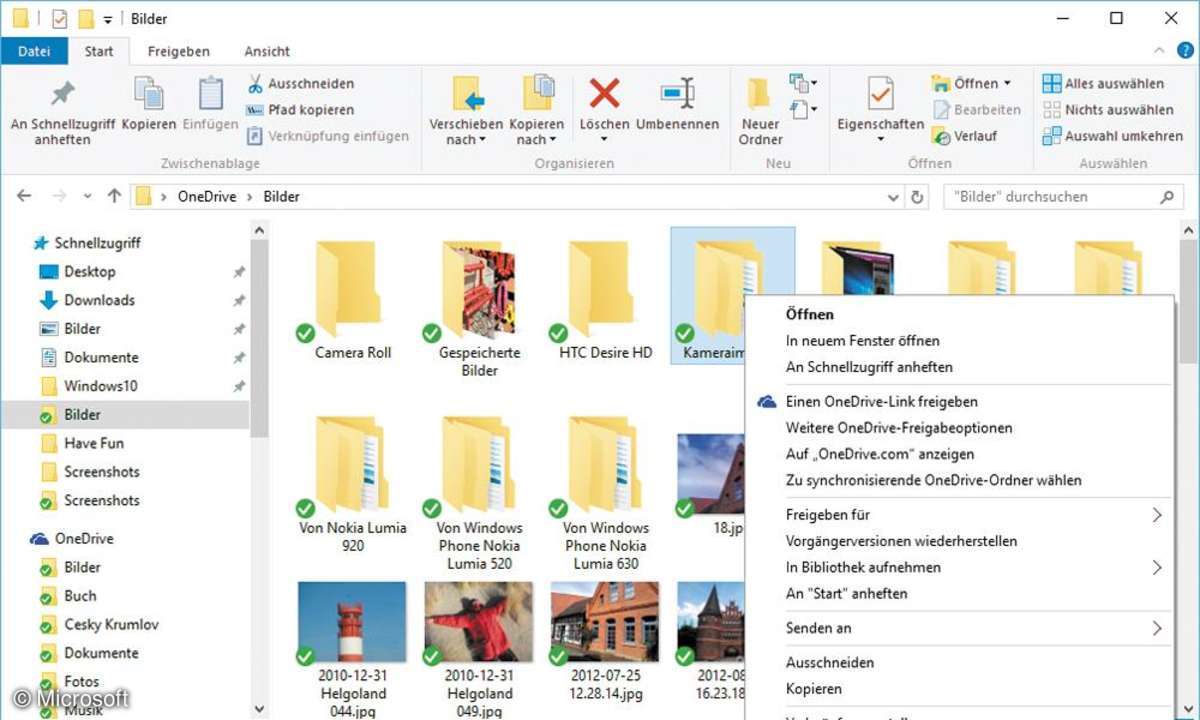Click Verknüpfung einfügen in the ribbon
This screenshot has width=1200, height=720.
(328, 136)
